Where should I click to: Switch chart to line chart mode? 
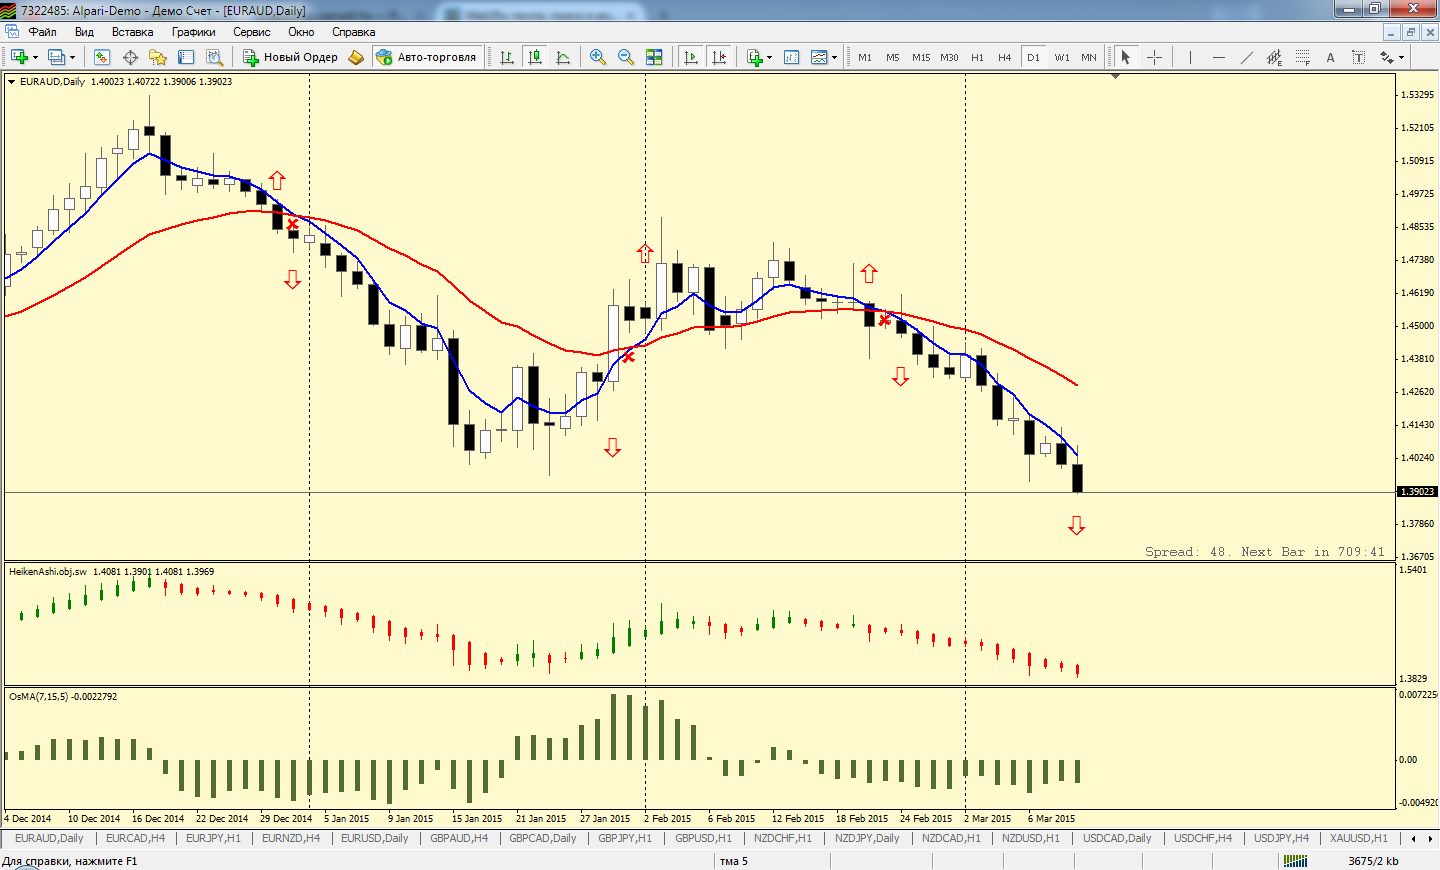[563, 57]
